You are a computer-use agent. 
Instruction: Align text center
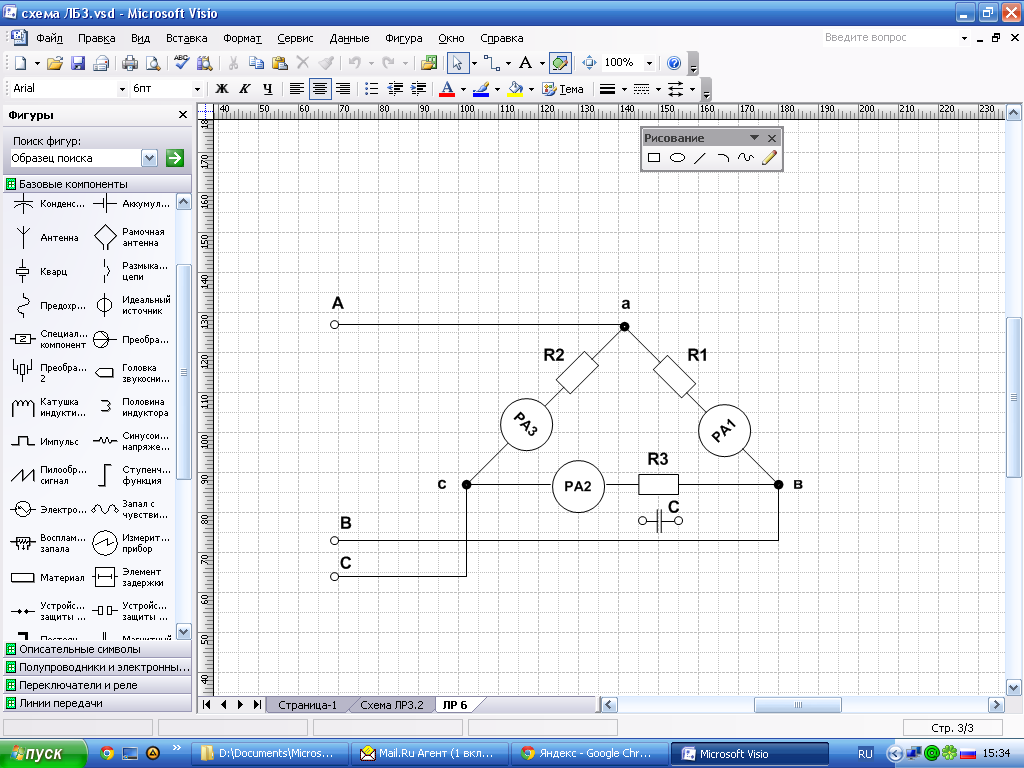tap(319, 89)
